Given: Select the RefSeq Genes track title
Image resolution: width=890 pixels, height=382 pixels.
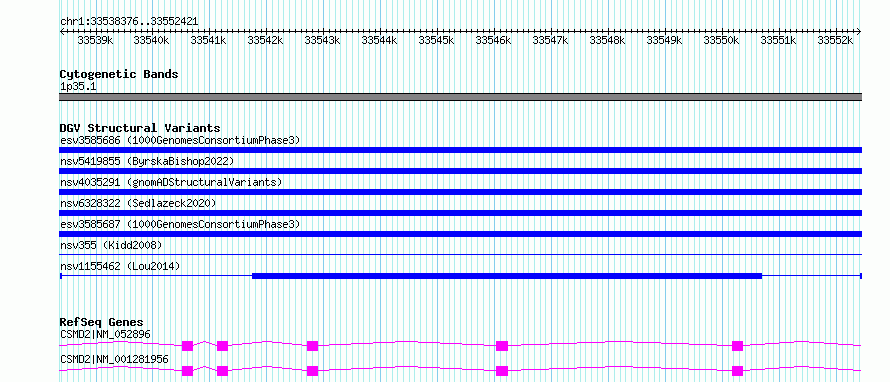Looking at the screenshot, I should 102,322.
